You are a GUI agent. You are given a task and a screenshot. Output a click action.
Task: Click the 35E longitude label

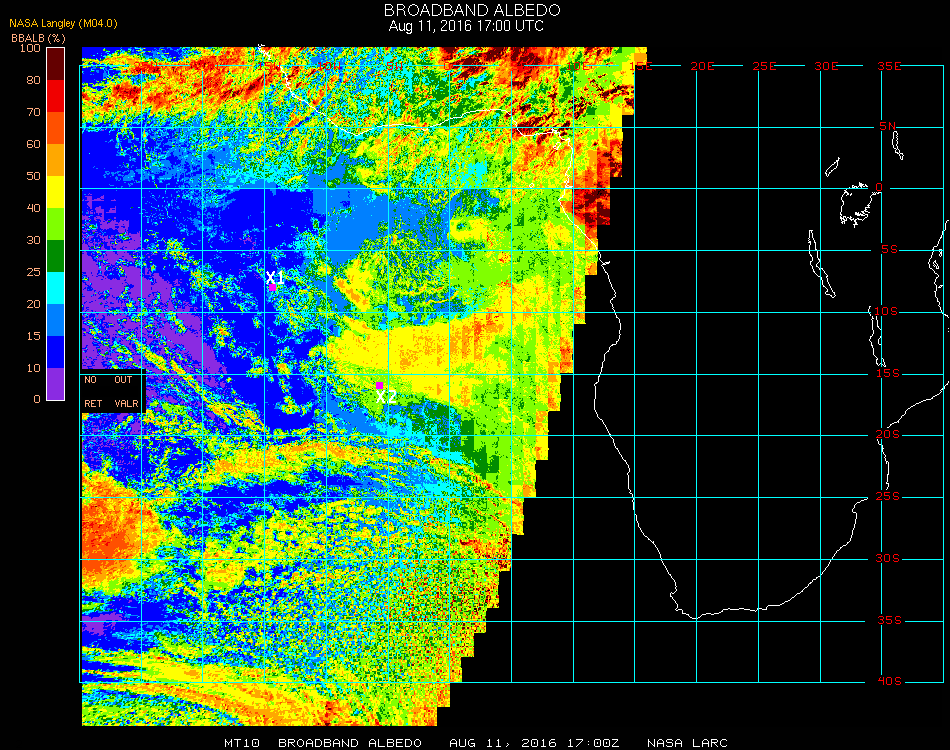click(889, 66)
